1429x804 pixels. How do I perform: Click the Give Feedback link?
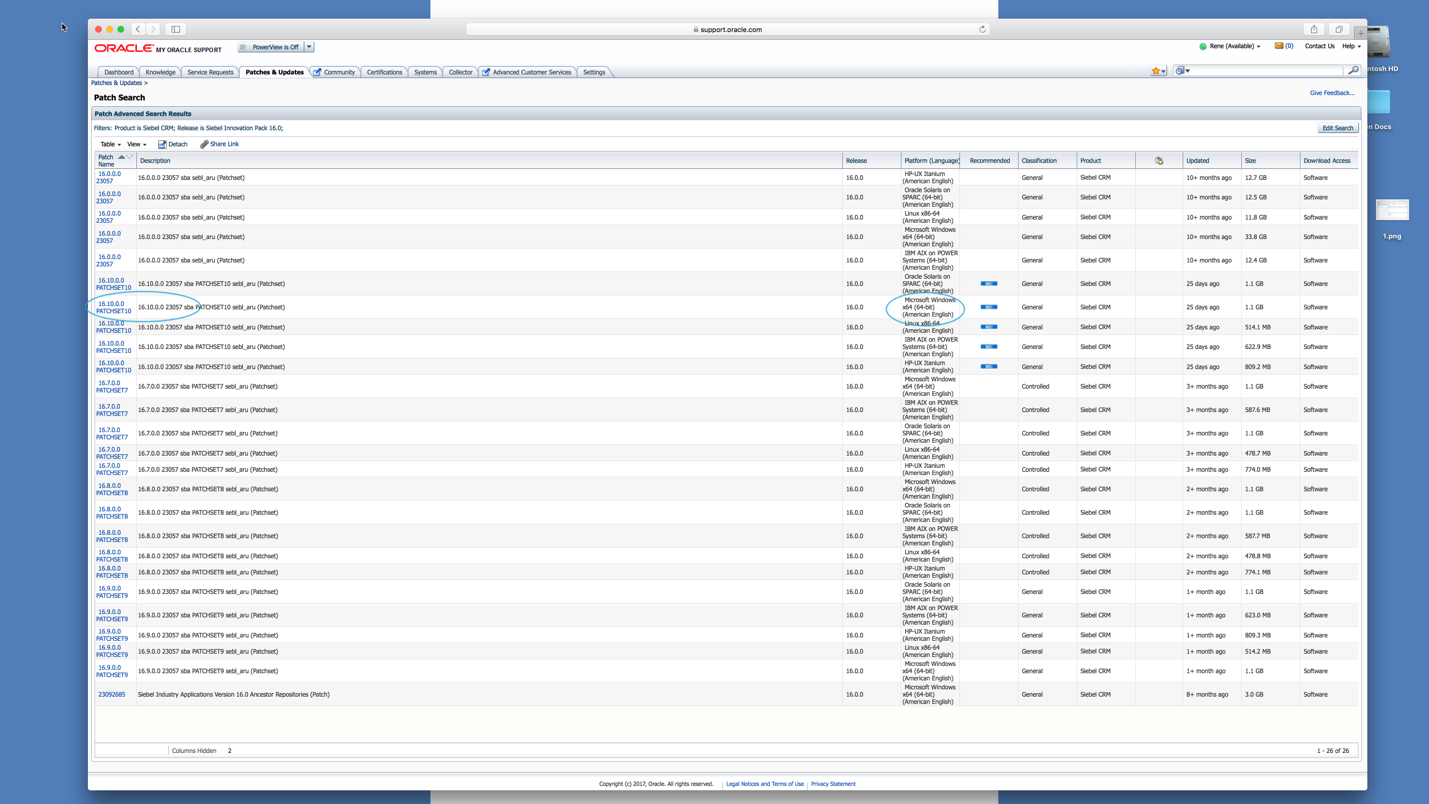coord(1332,93)
